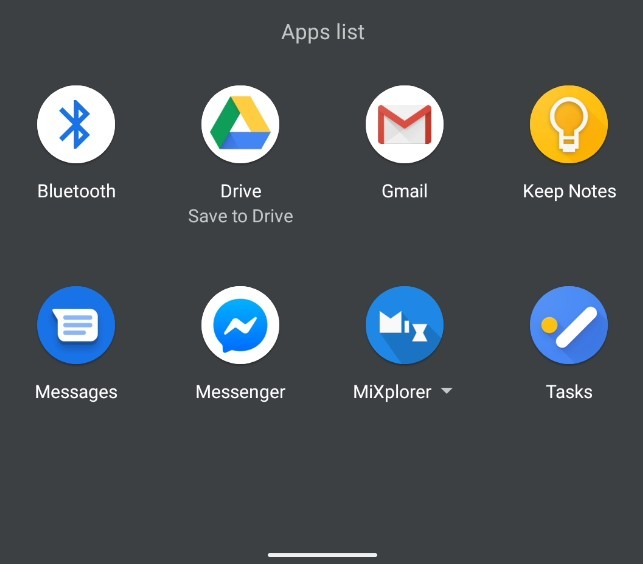Open the Messages chat bubble icon

(x=76, y=325)
